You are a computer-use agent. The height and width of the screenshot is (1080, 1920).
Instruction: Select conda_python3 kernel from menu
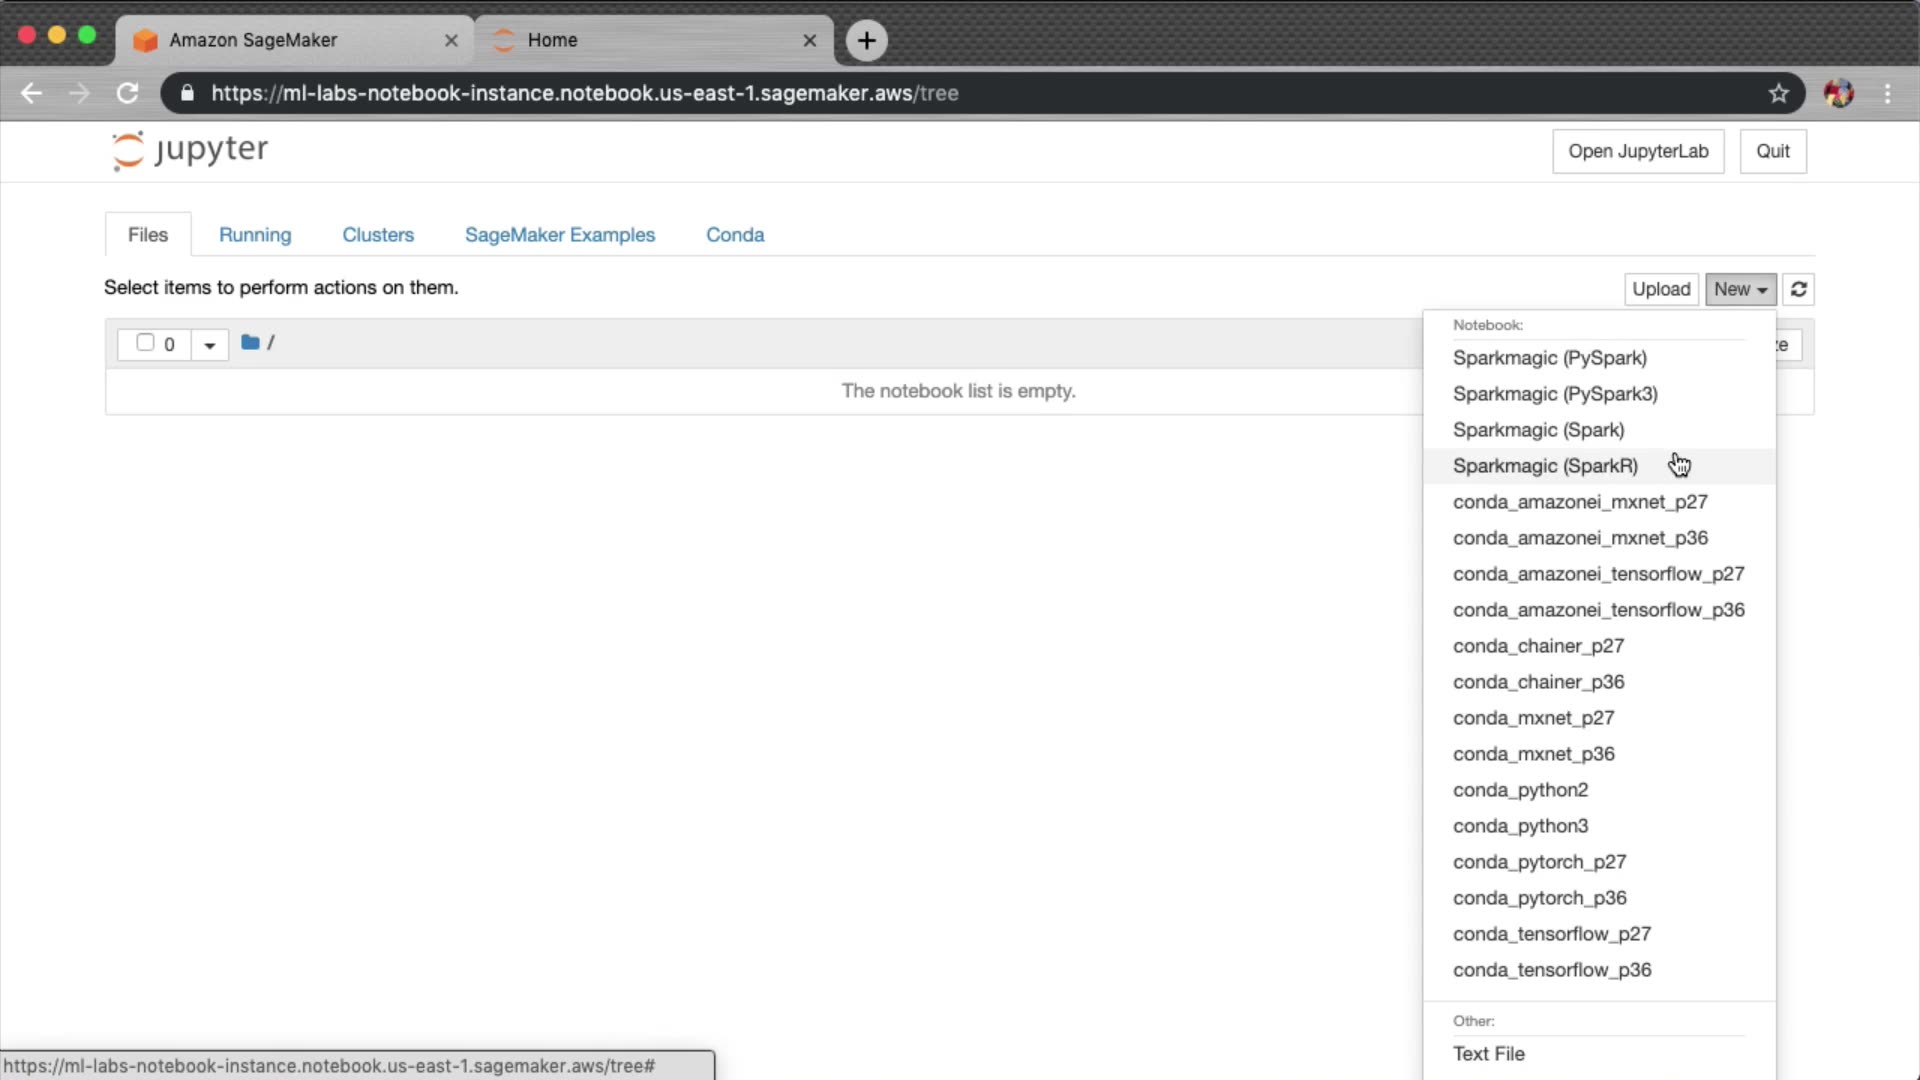pos(1520,826)
